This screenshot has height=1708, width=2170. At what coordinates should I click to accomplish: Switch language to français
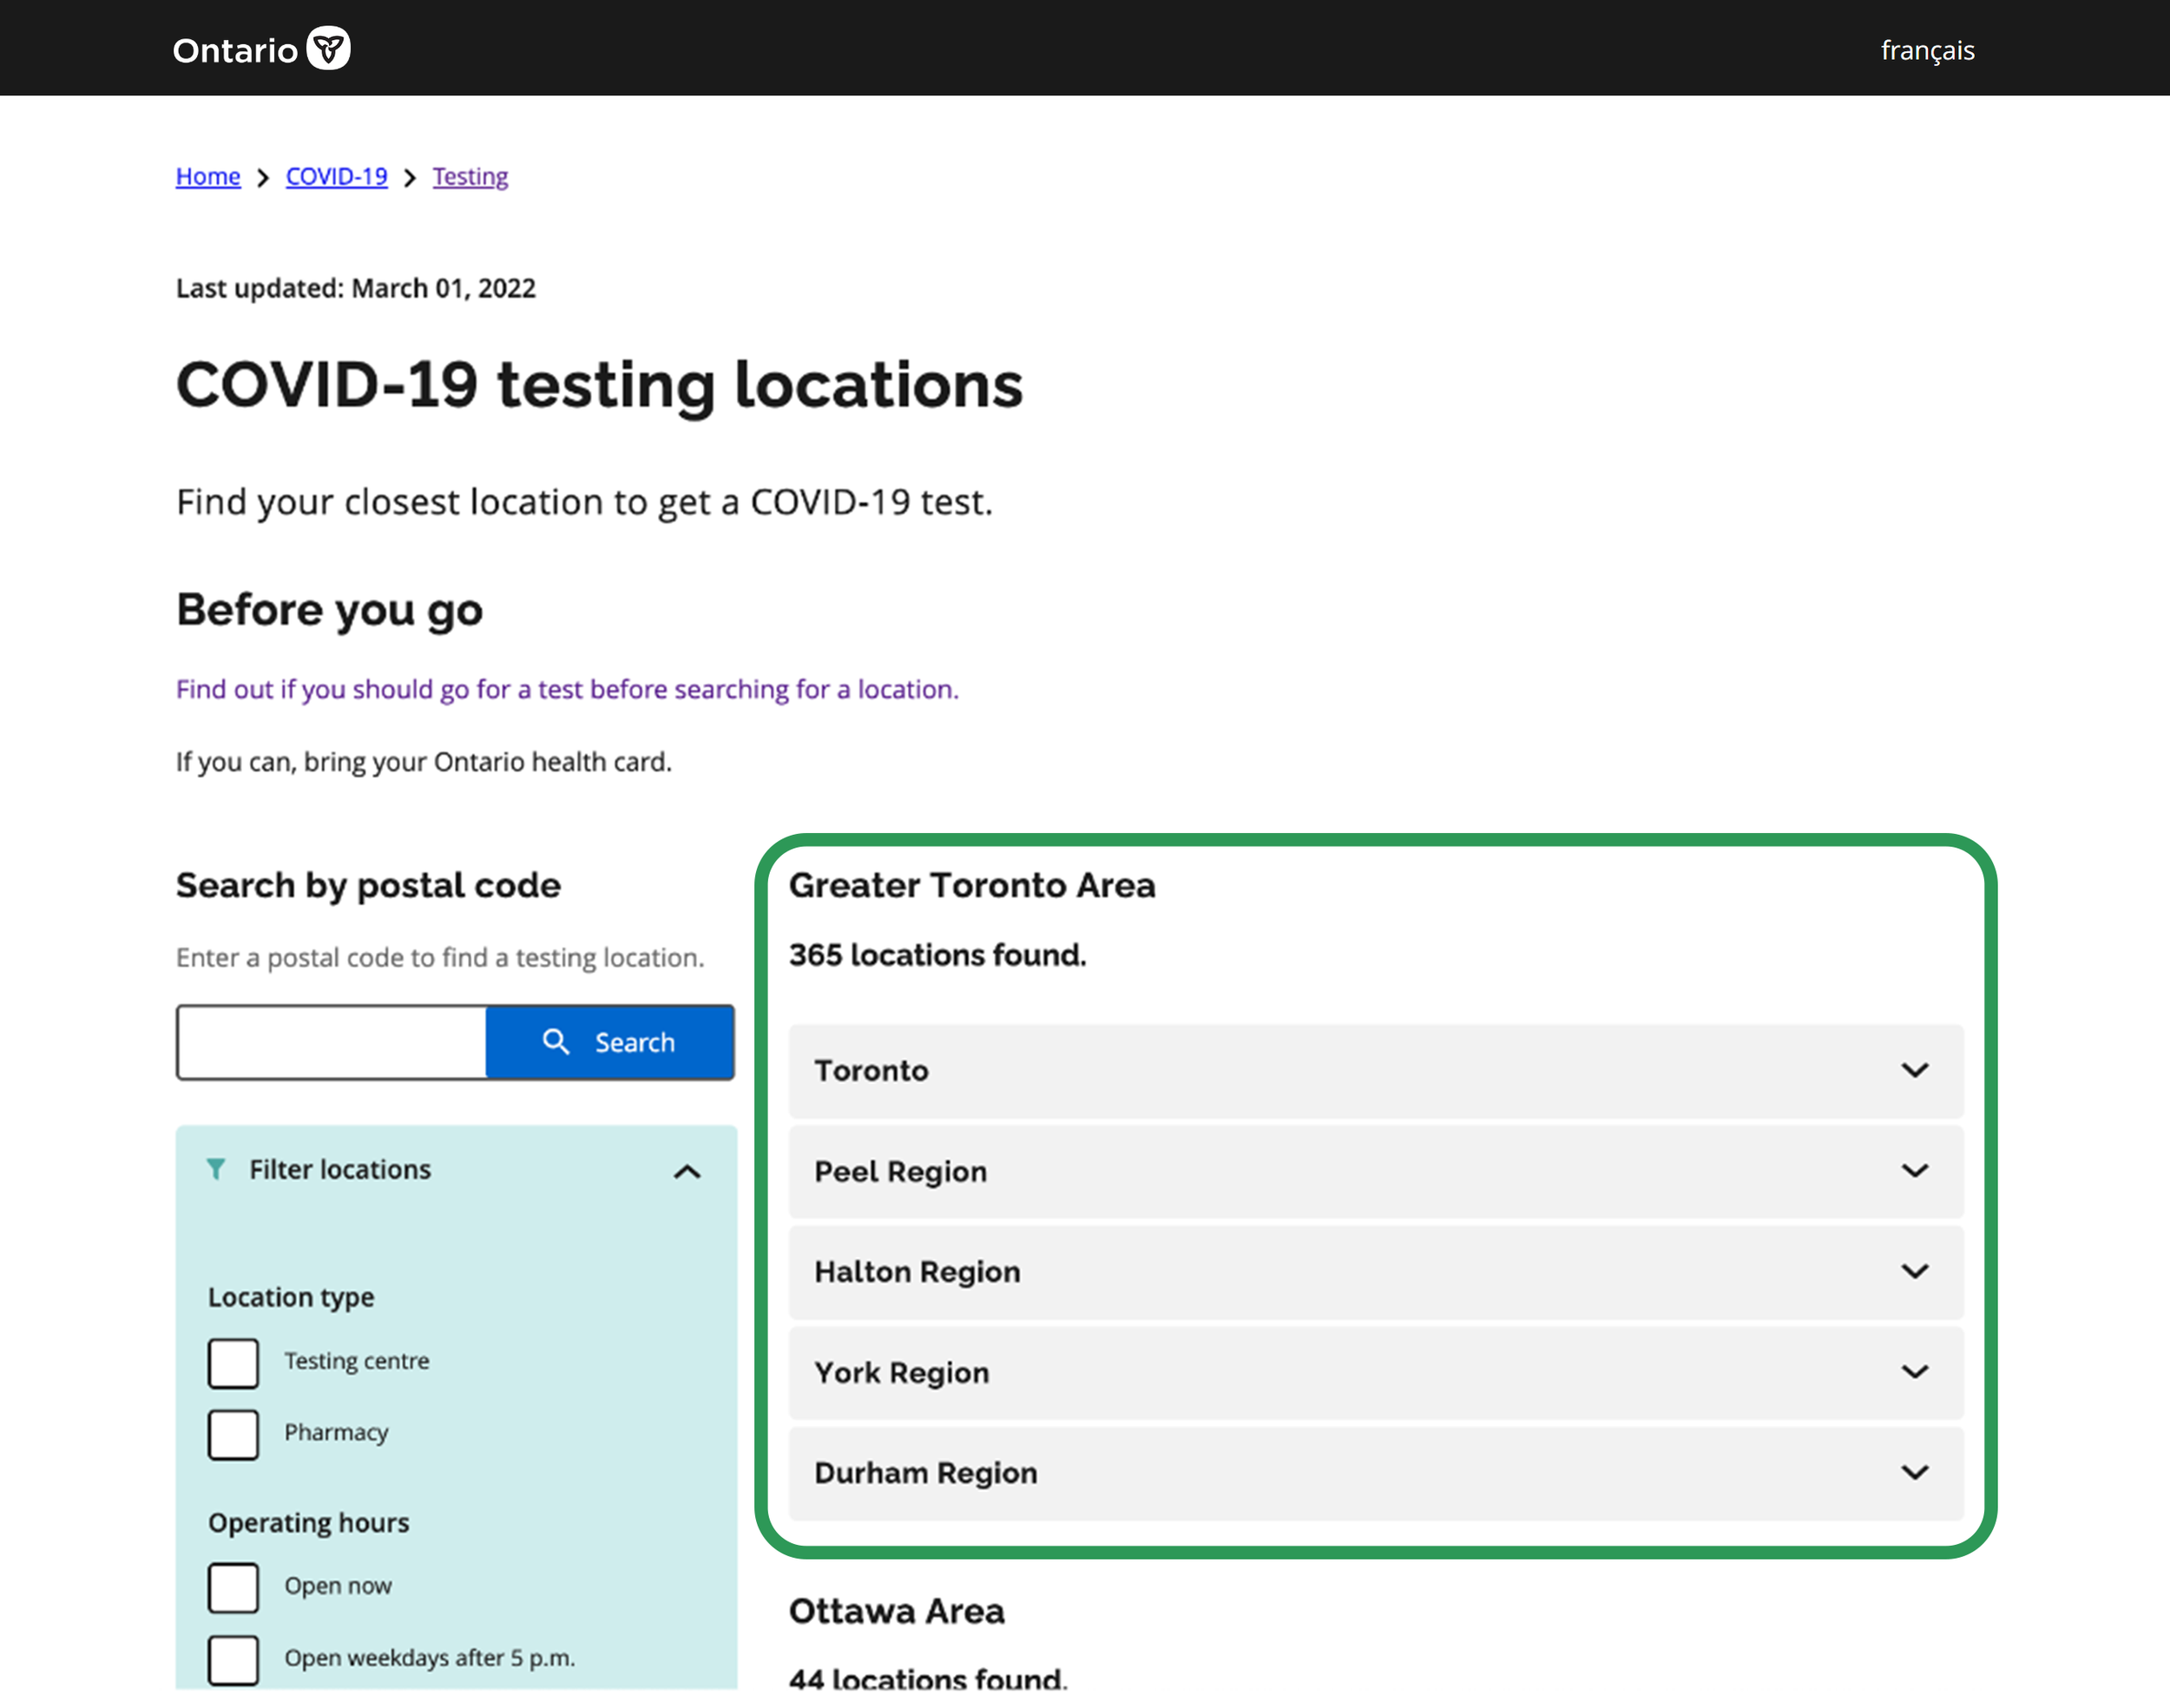coord(1927,50)
